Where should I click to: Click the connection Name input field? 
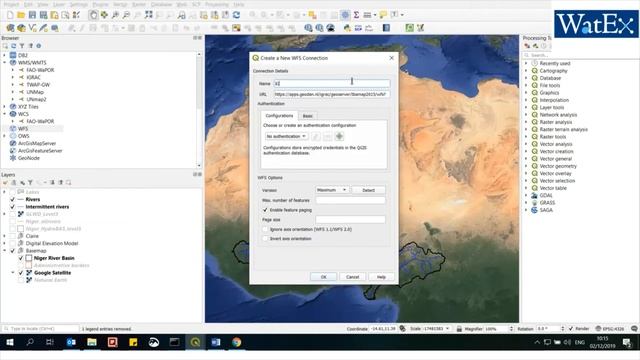(331, 83)
